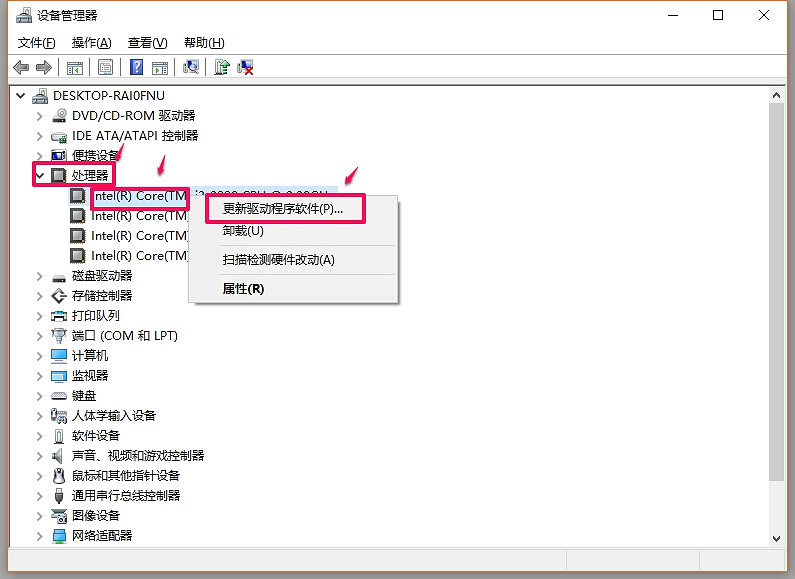Open the Properties toolbar icon
The width and height of the screenshot is (795, 579).
click(x=105, y=67)
